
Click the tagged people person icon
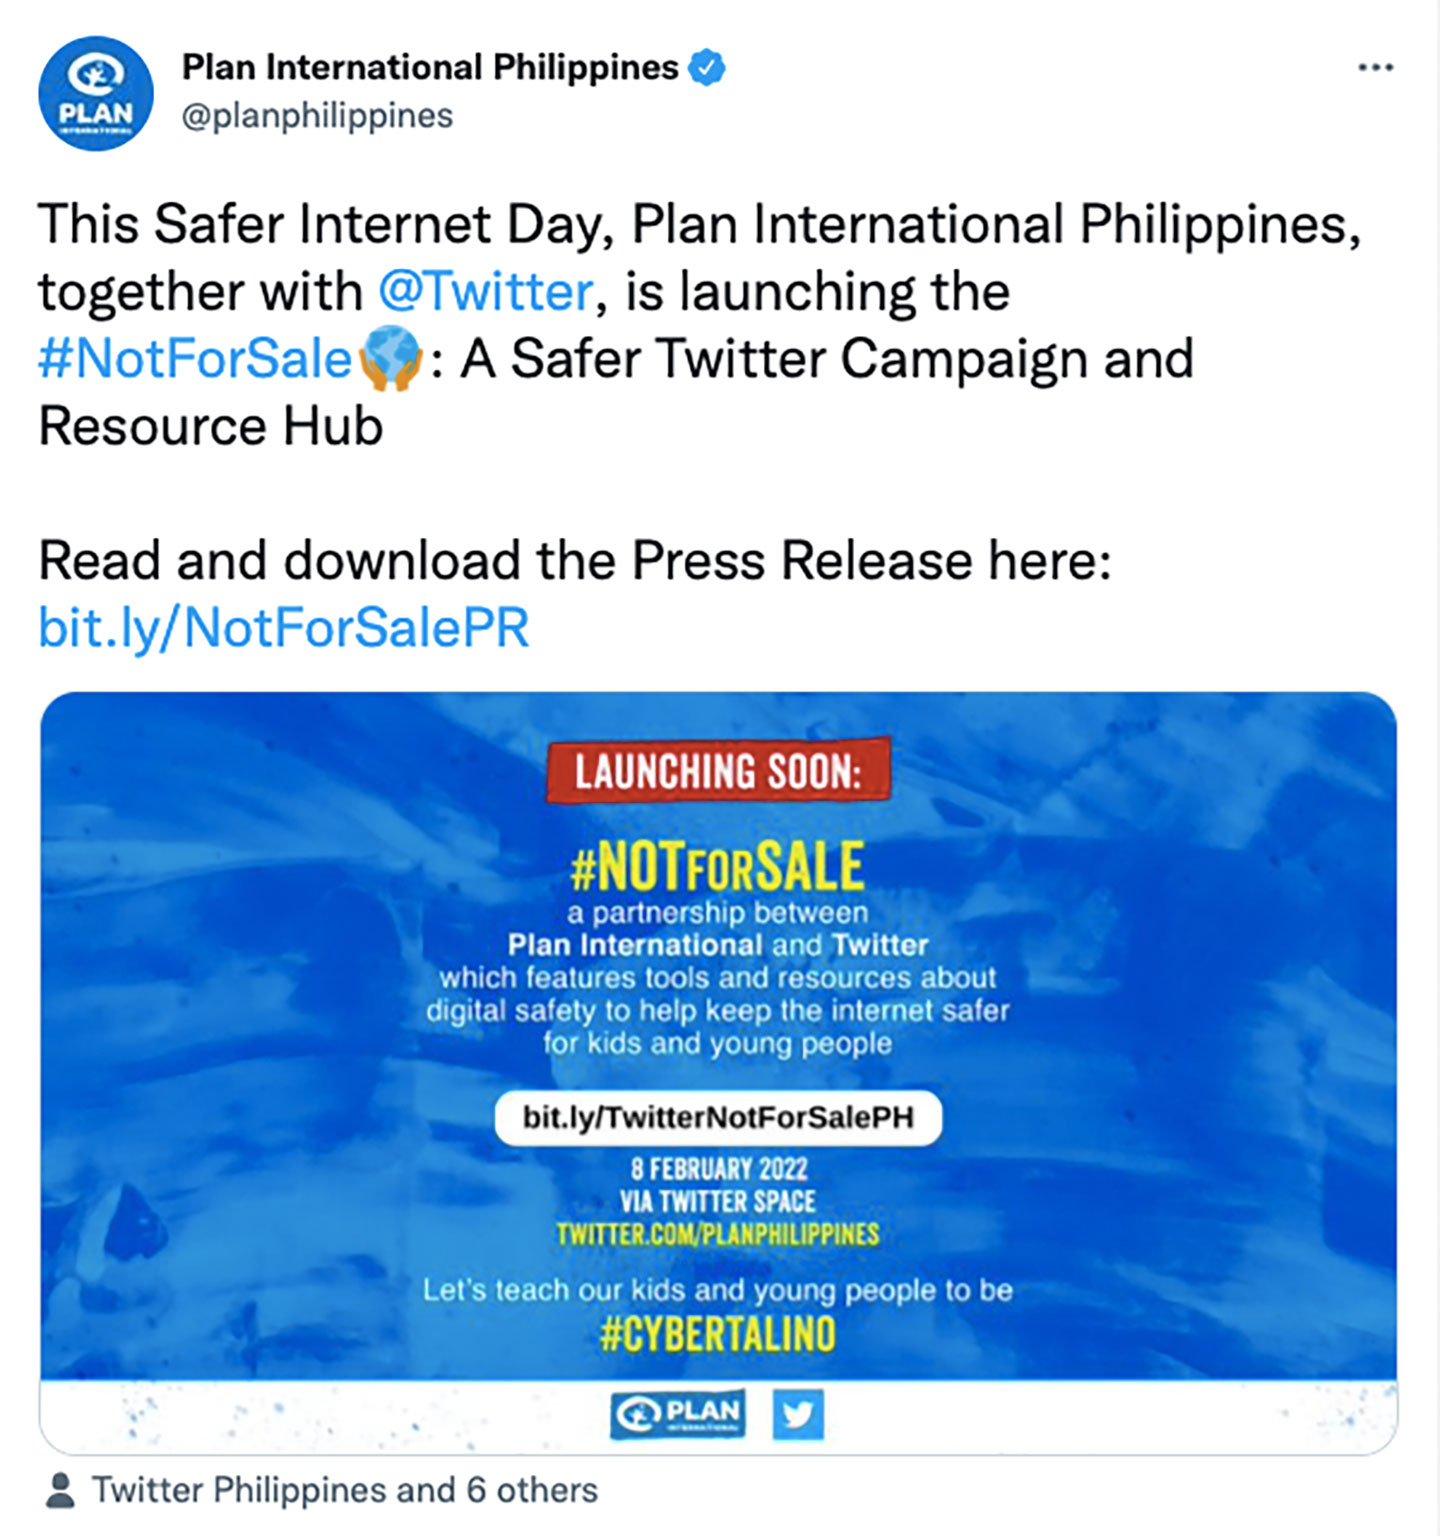click(x=60, y=1490)
